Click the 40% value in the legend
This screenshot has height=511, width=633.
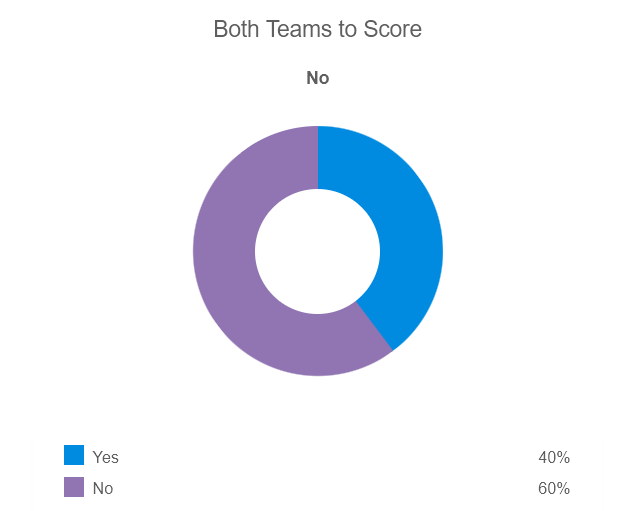point(553,457)
